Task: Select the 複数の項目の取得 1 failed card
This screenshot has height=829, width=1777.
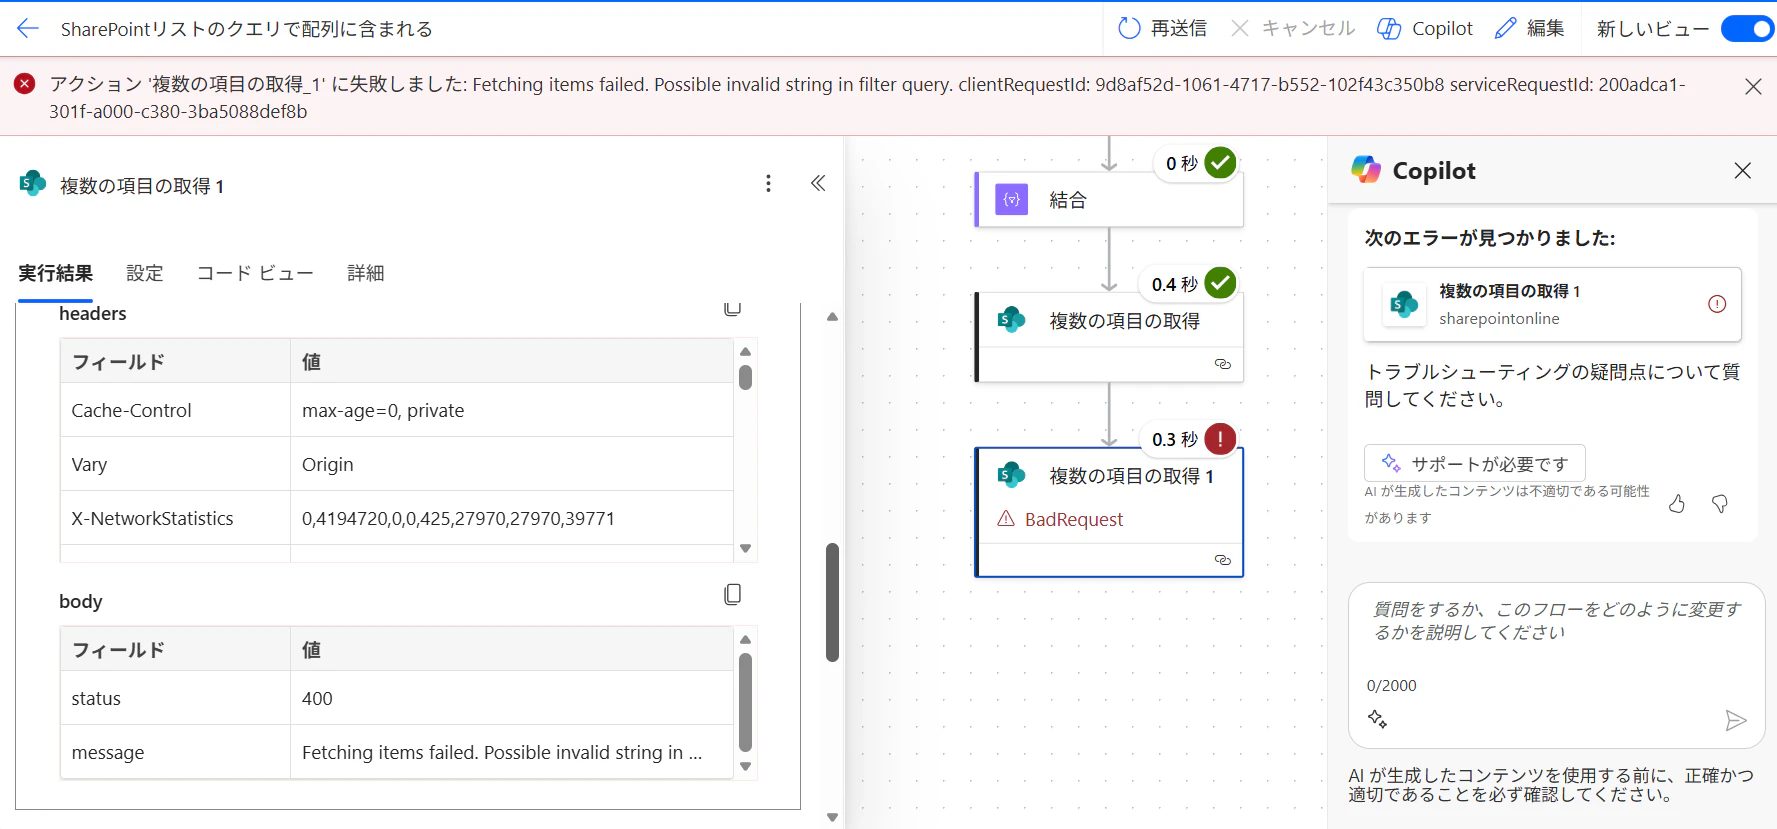Action: pos(1109,512)
